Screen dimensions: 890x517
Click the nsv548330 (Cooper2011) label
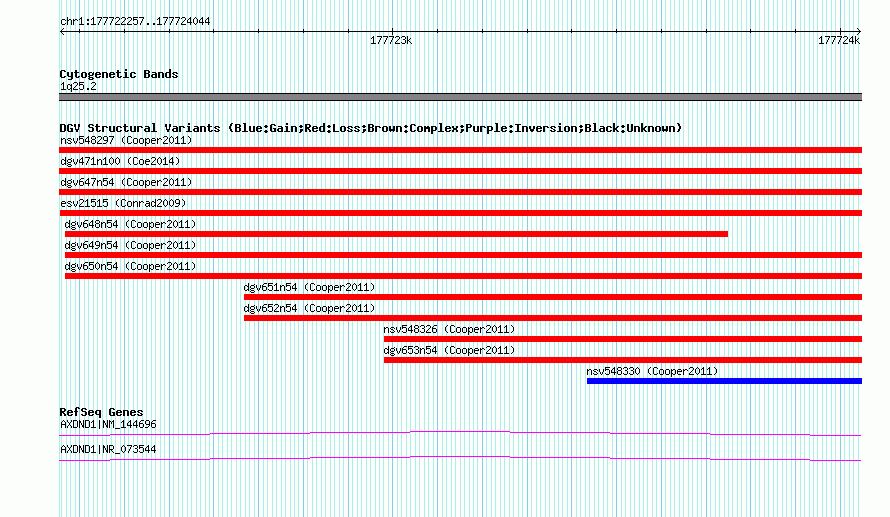pyautogui.click(x=652, y=371)
